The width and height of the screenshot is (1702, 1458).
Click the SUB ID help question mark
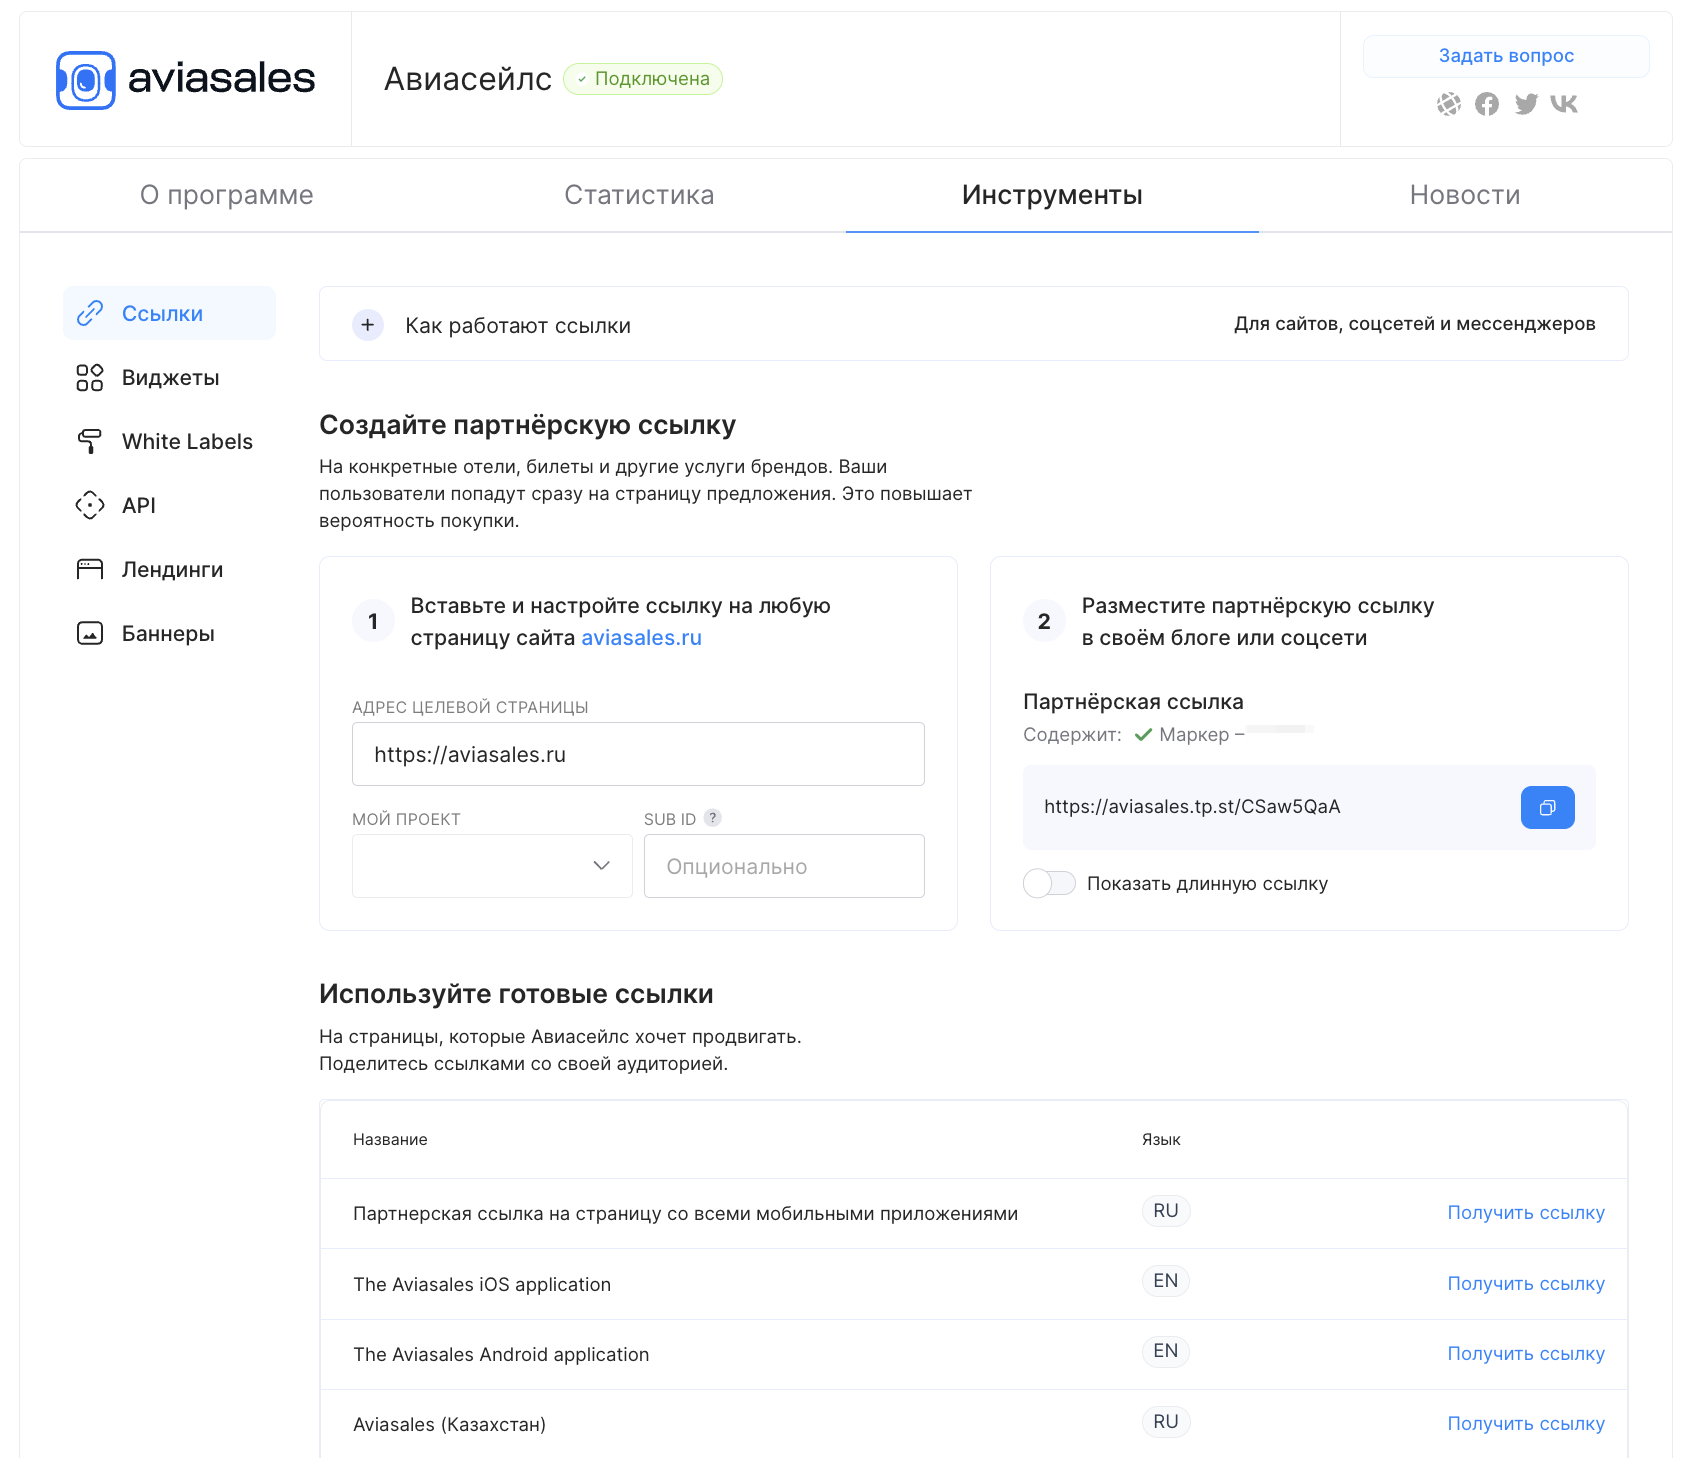coord(712,818)
